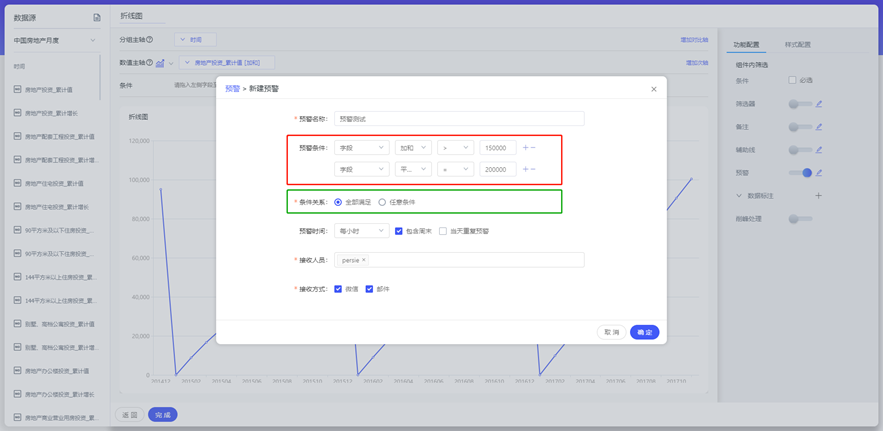Click the edit pencil beside 筛选器 toggle
The width and height of the screenshot is (883, 431).
(x=818, y=103)
